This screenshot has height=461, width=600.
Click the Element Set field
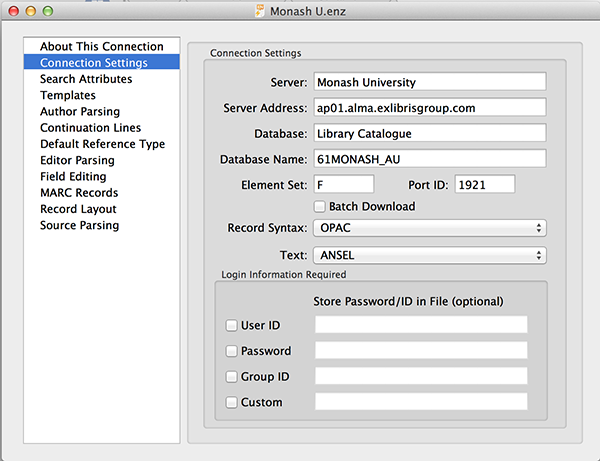coord(344,184)
